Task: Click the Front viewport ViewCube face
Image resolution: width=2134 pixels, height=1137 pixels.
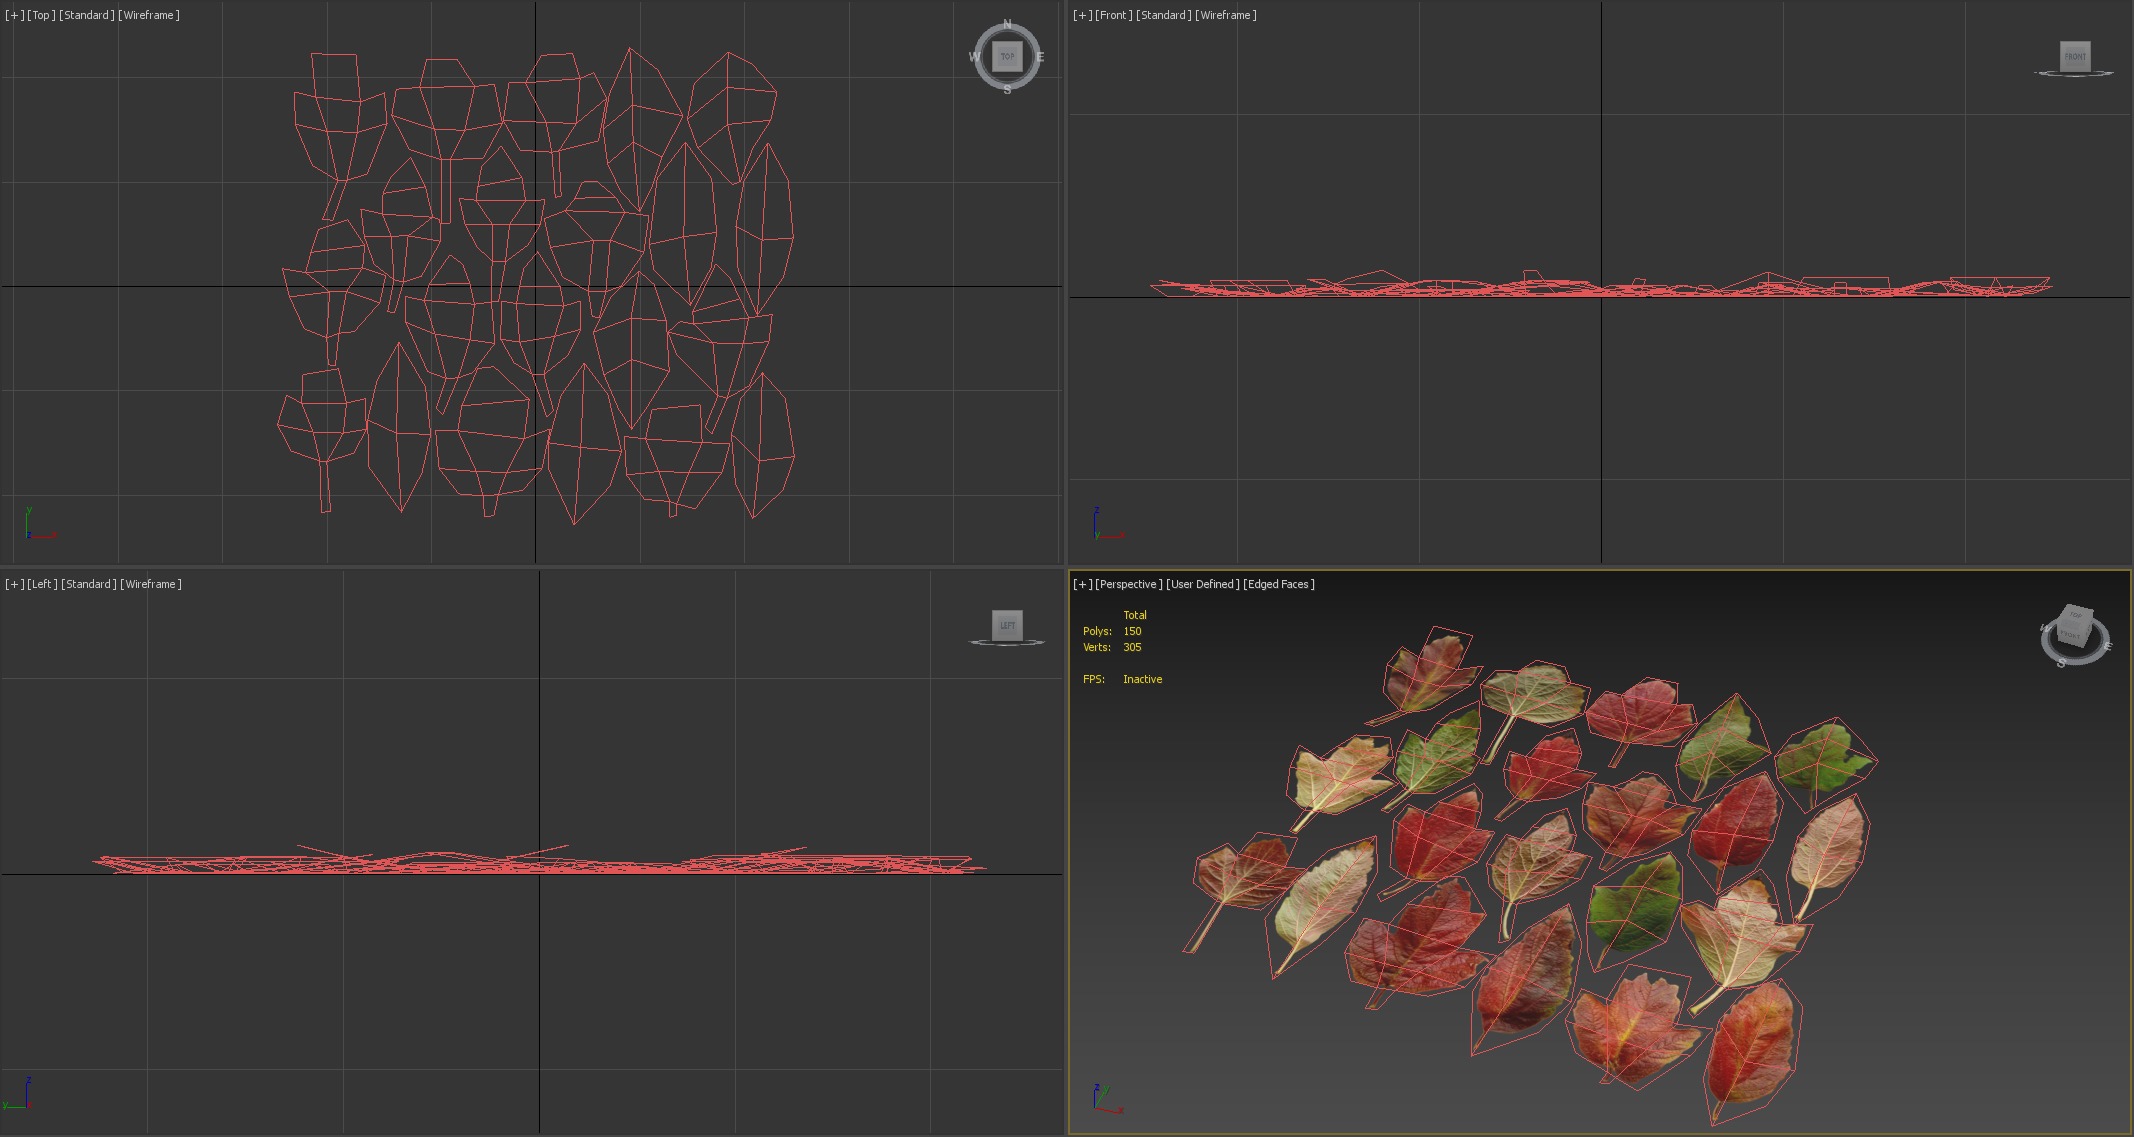Action: (2075, 56)
